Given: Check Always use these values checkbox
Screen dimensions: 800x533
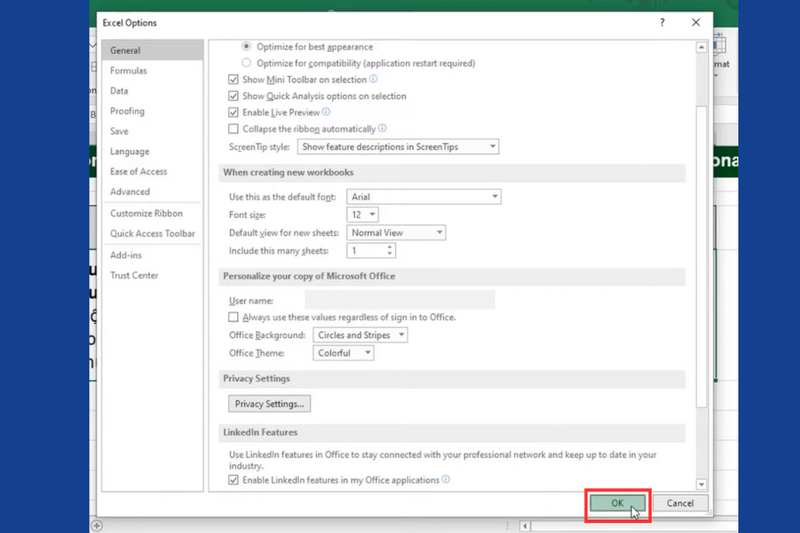Looking at the screenshot, I should pyautogui.click(x=233, y=317).
